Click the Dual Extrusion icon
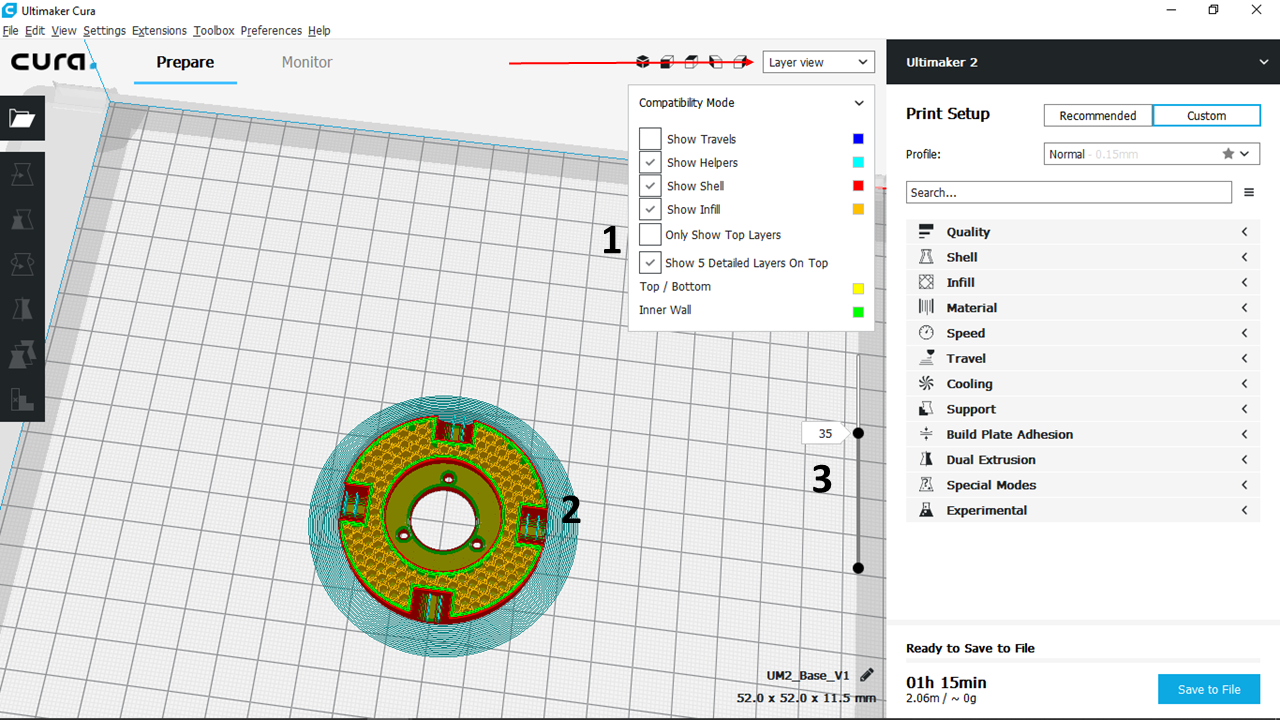The height and width of the screenshot is (720, 1280). [x=926, y=460]
